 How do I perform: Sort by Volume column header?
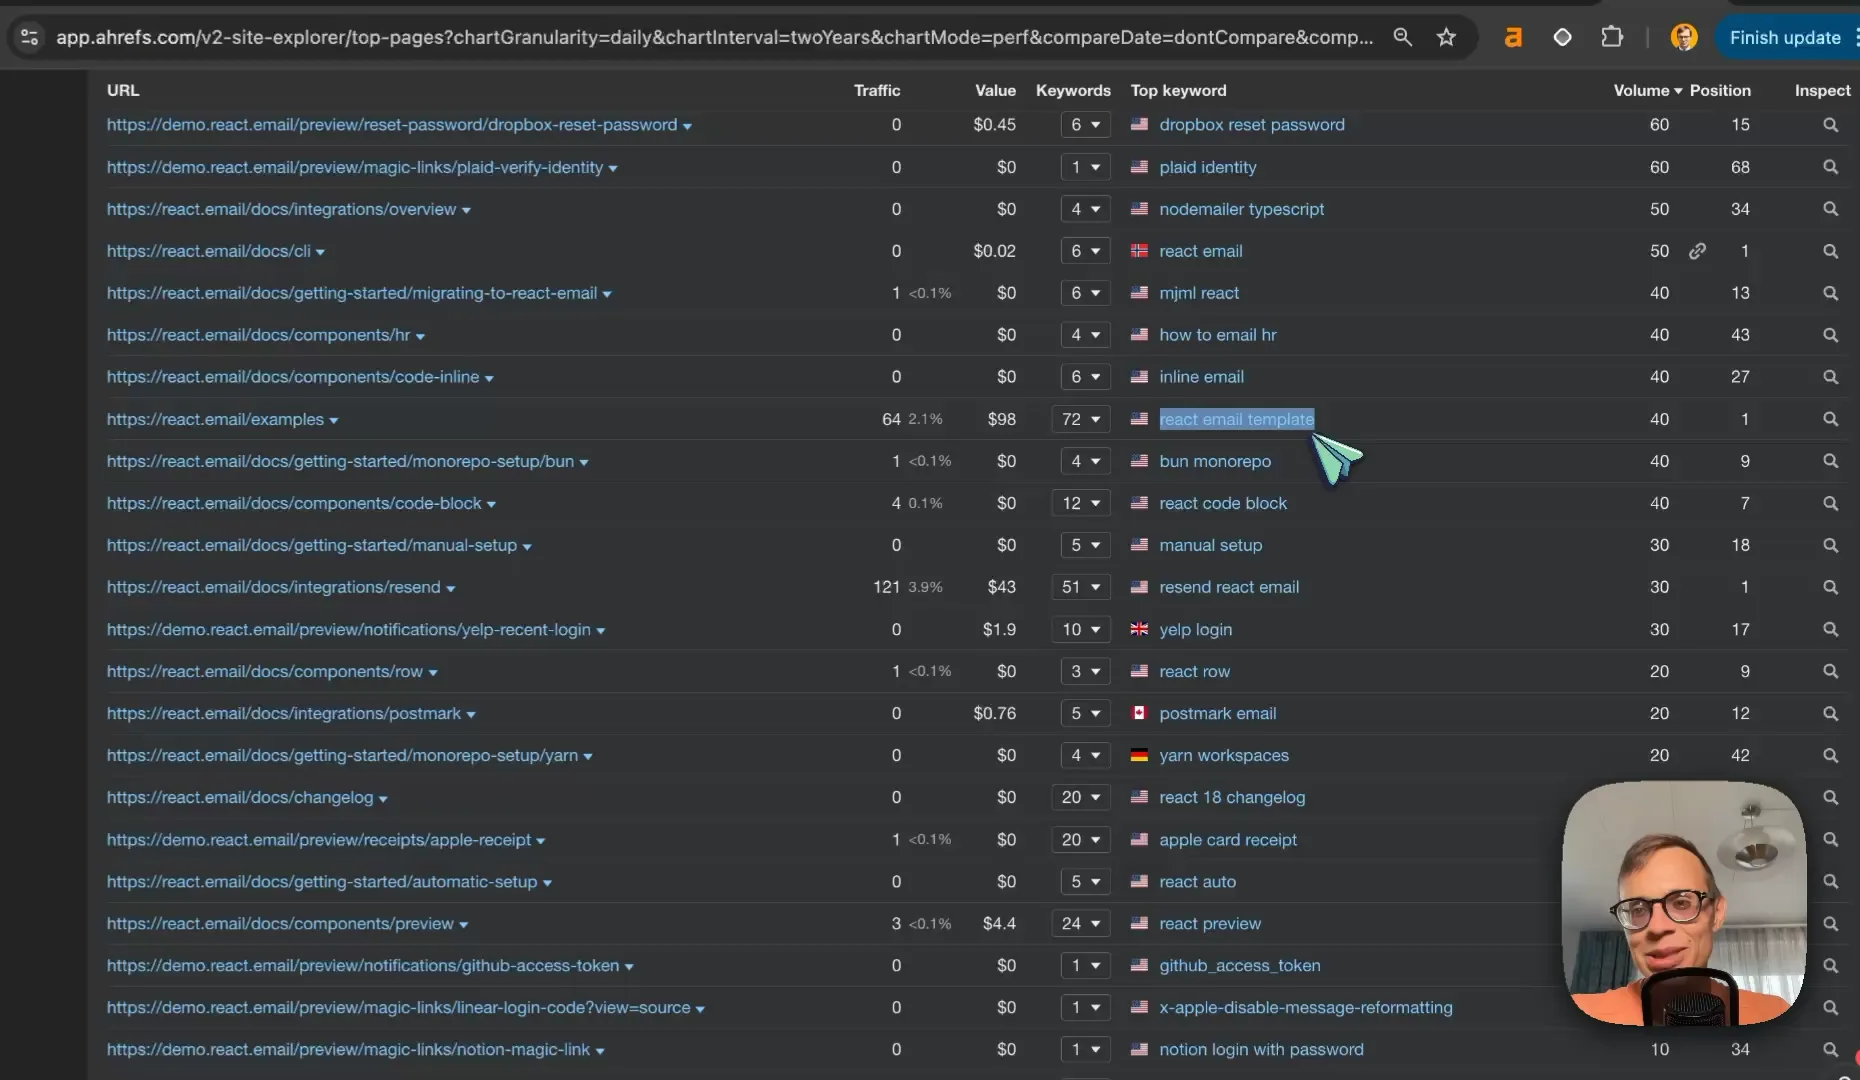coord(1647,90)
